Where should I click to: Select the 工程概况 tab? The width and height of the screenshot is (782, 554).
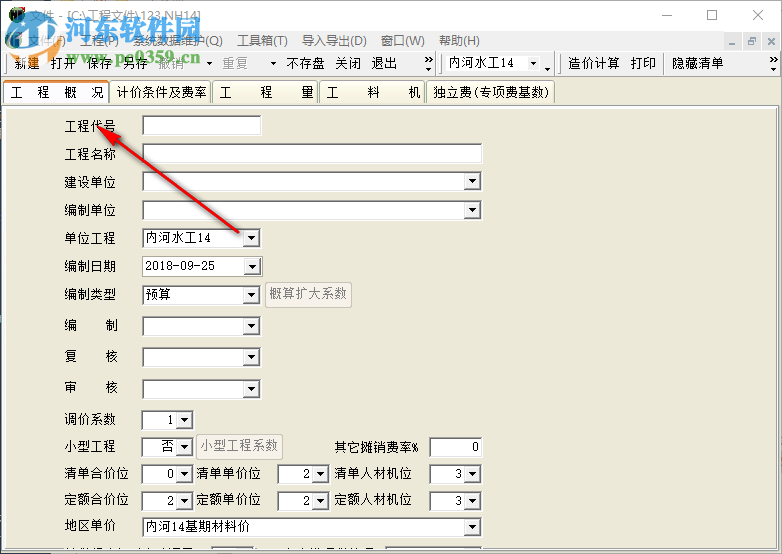56,92
